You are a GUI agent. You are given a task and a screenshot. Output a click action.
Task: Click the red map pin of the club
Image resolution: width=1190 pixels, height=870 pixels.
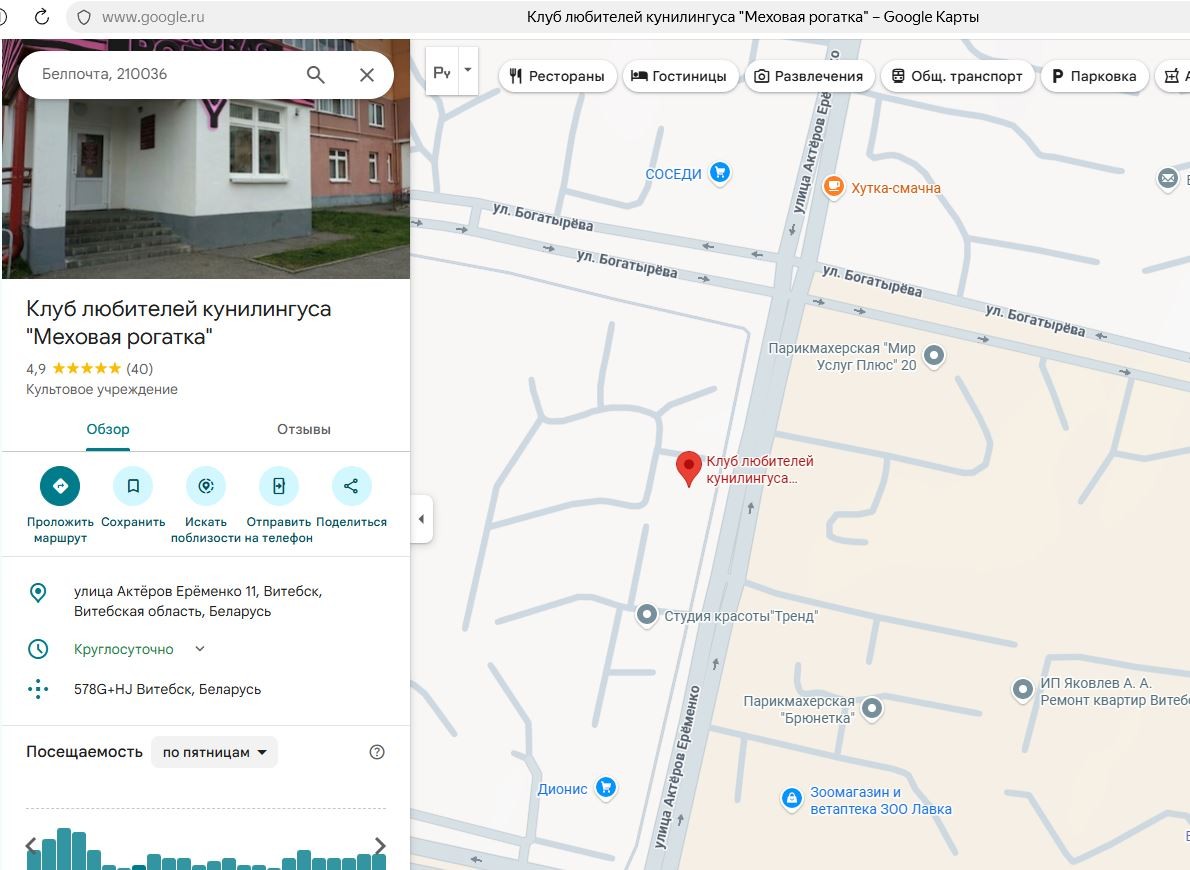[x=688, y=468]
